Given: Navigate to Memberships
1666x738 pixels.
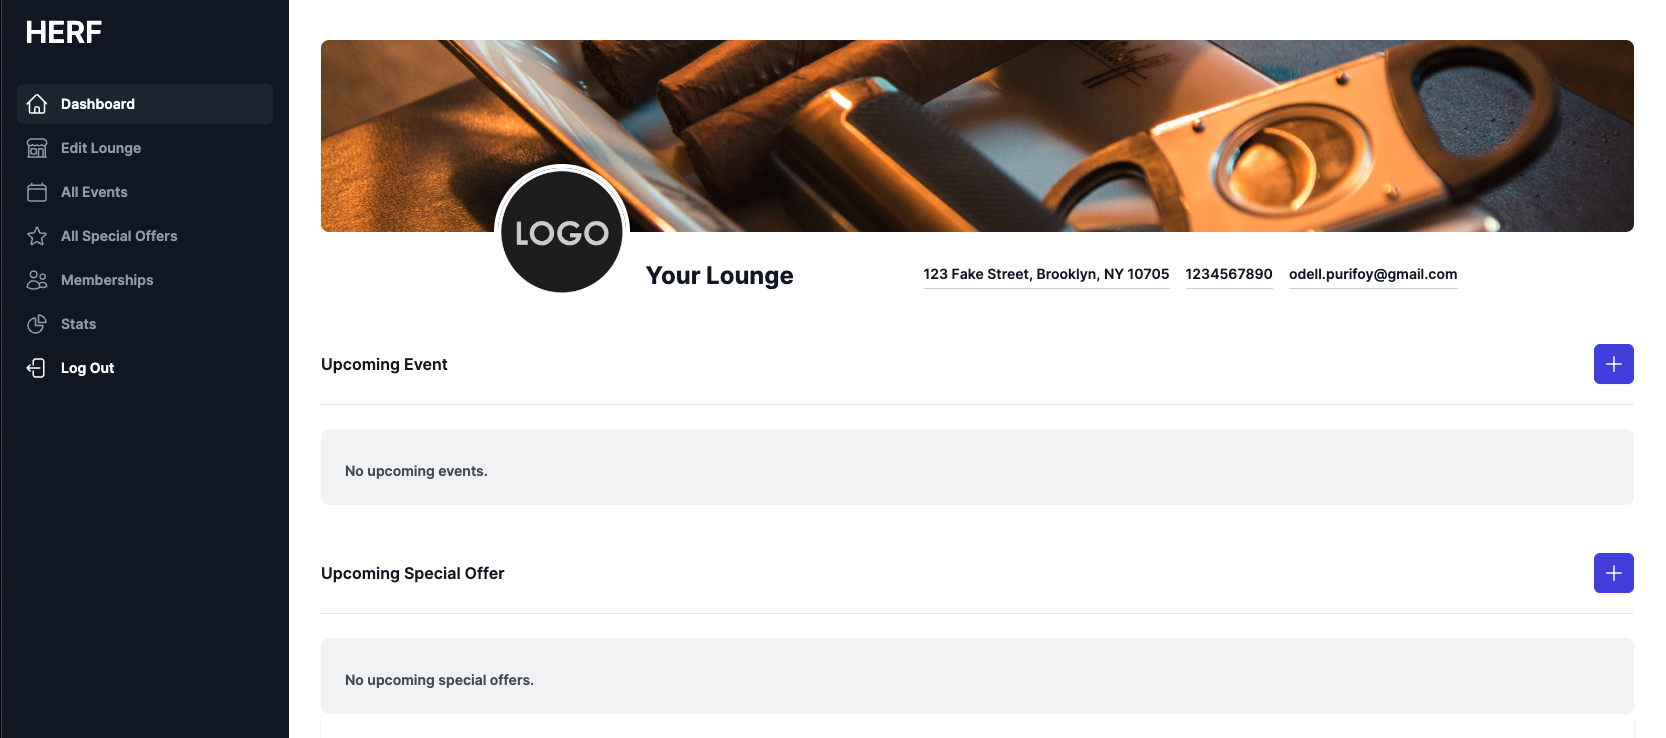Looking at the screenshot, I should 107,280.
